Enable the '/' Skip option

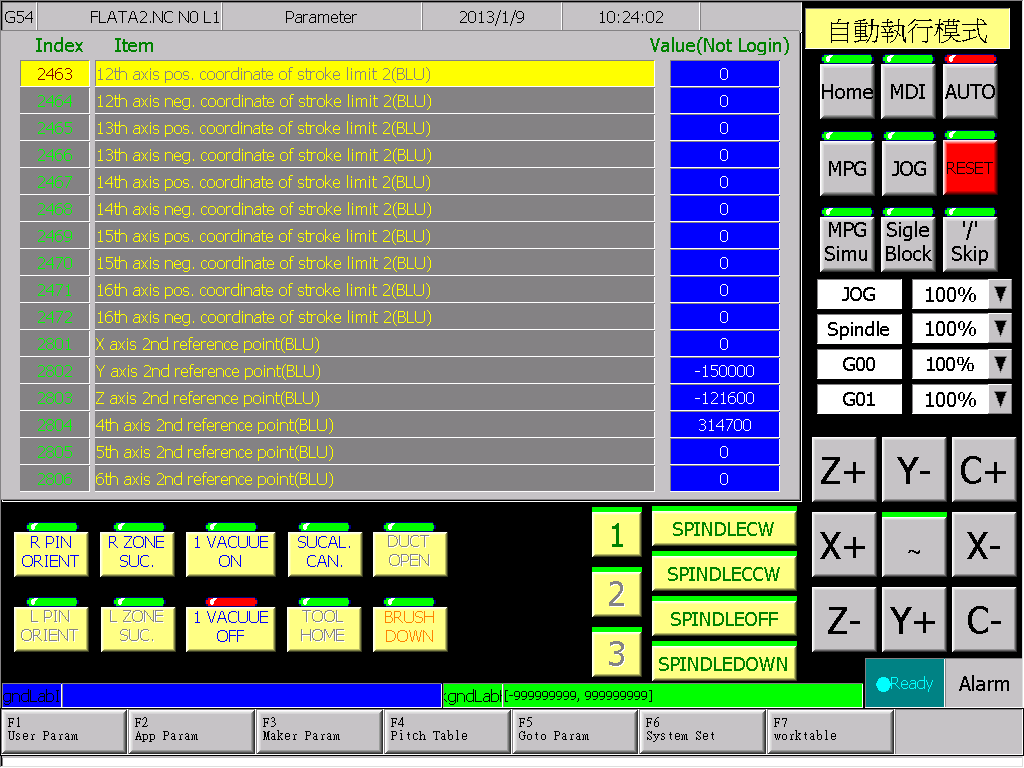tap(970, 242)
